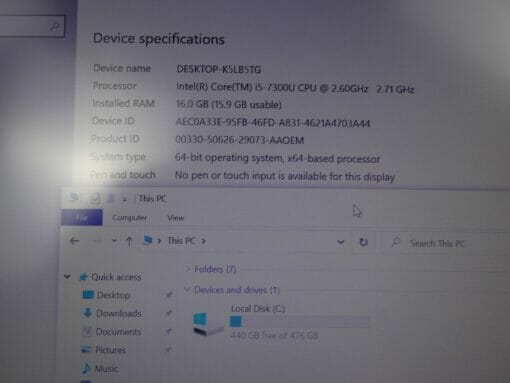The image size is (510, 383).
Task: Collapse the Quick access tree node
Action: (x=67, y=276)
